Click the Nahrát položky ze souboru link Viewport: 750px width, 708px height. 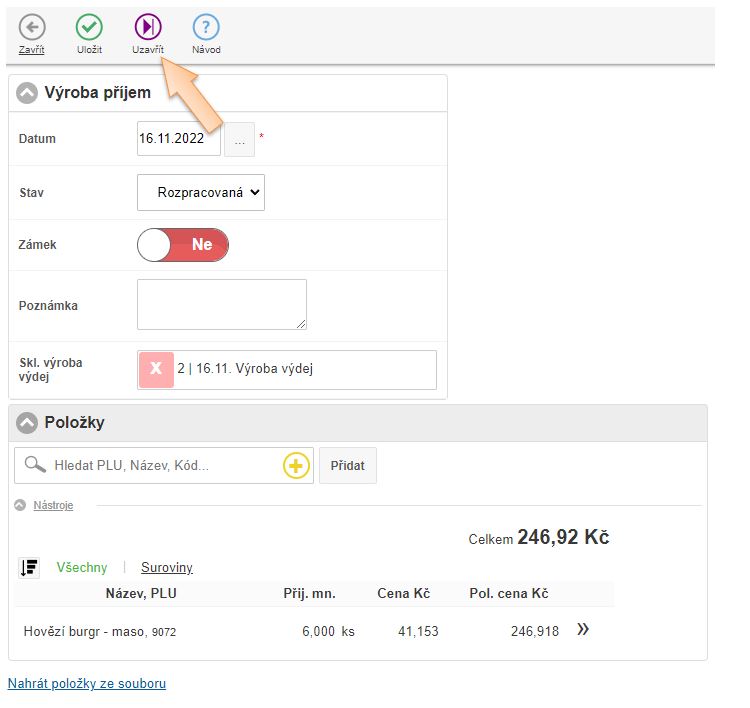coord(87,684)
